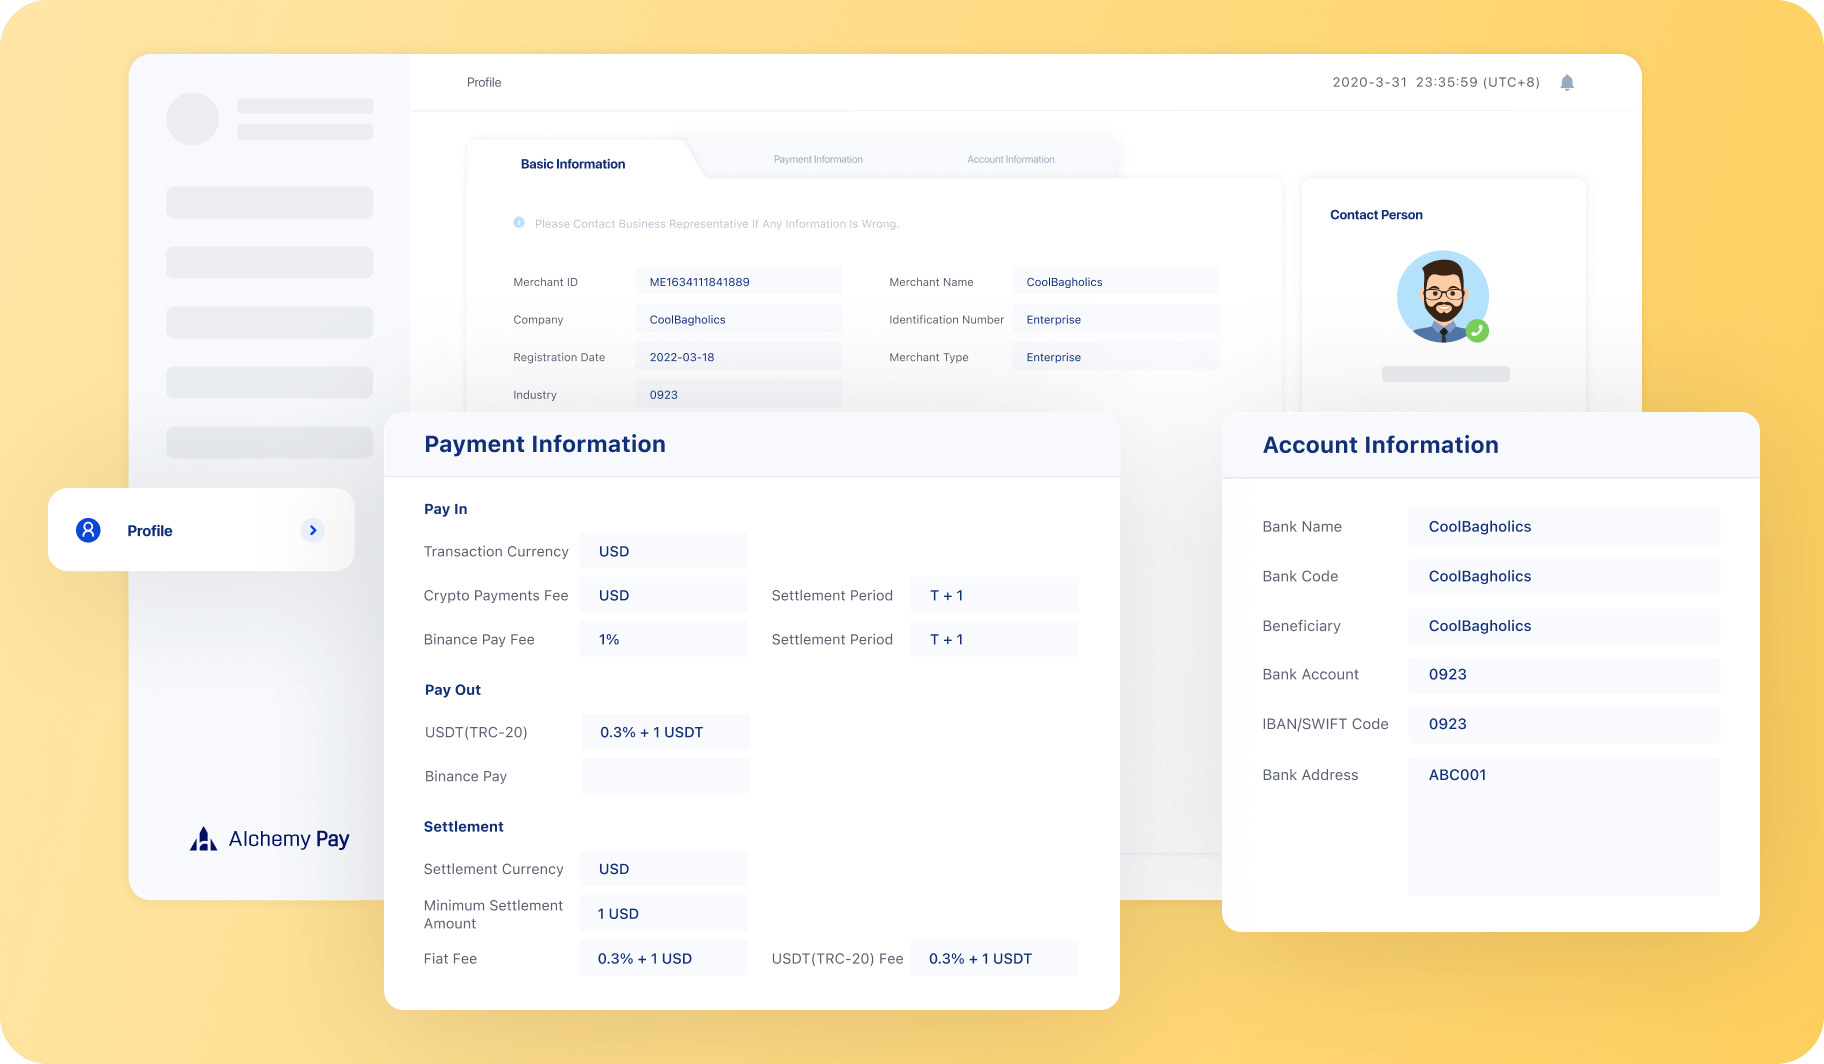Click the Bank Name field

click(1563, 527)
